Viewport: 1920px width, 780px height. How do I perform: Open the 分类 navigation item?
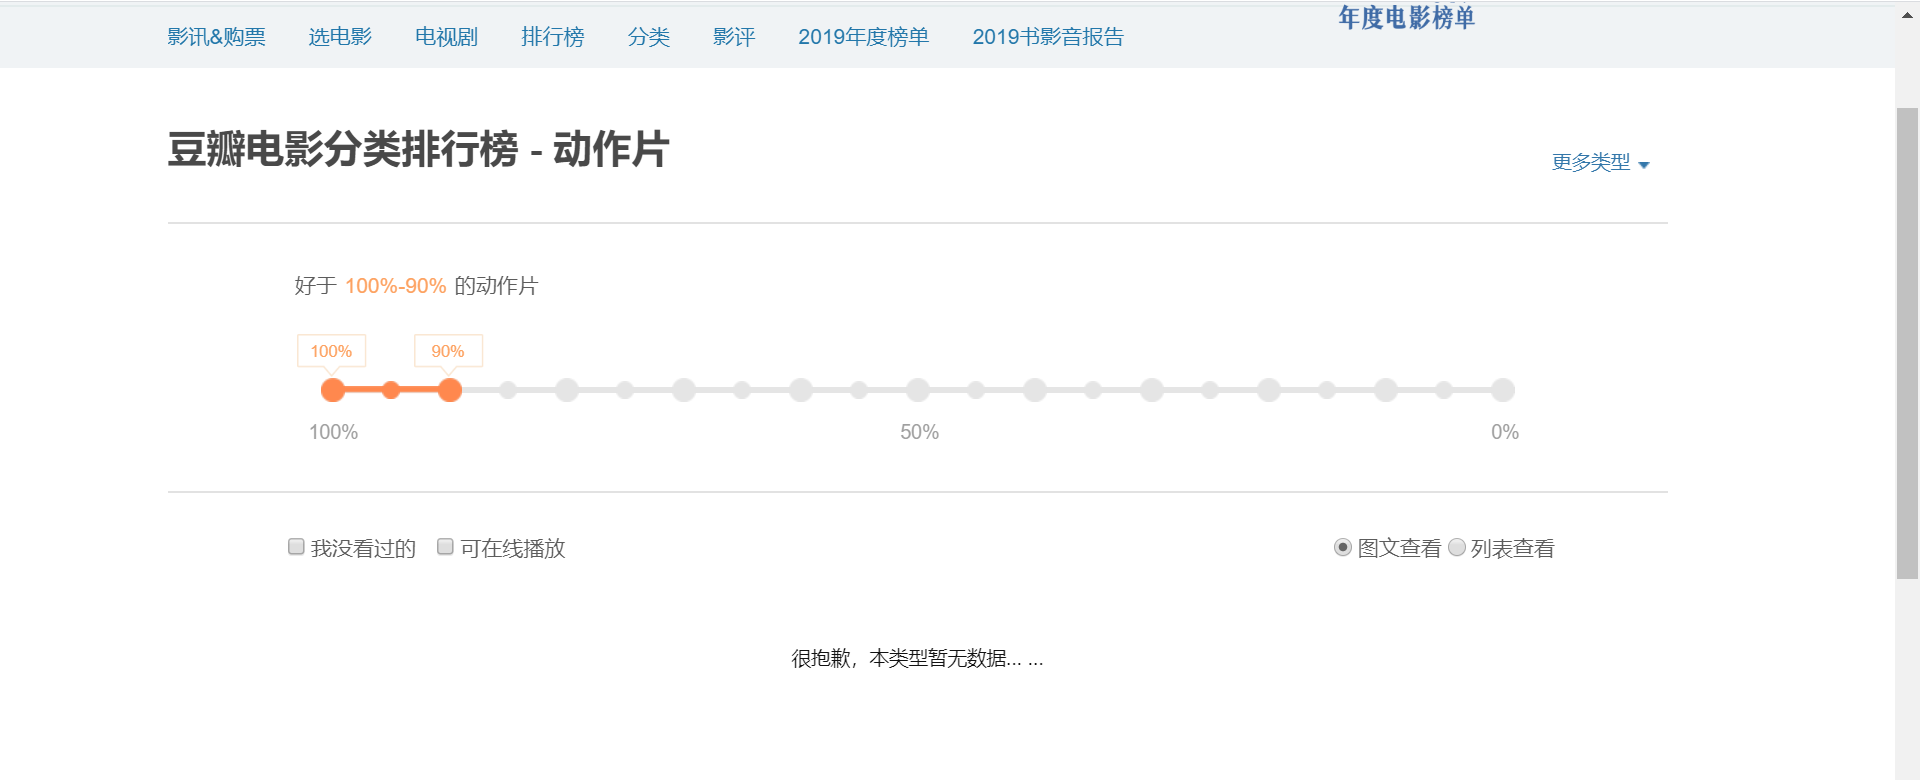[648, 37]
